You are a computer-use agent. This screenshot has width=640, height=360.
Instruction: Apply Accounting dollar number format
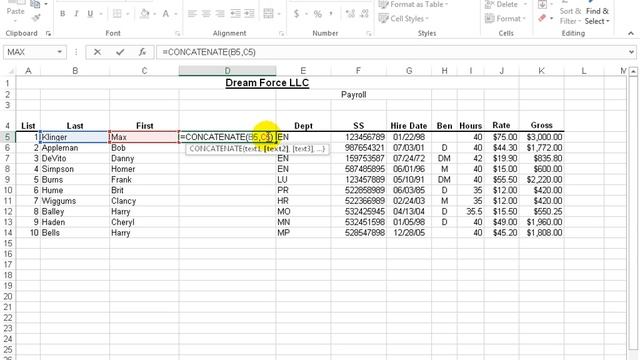[x=297, y=14]
